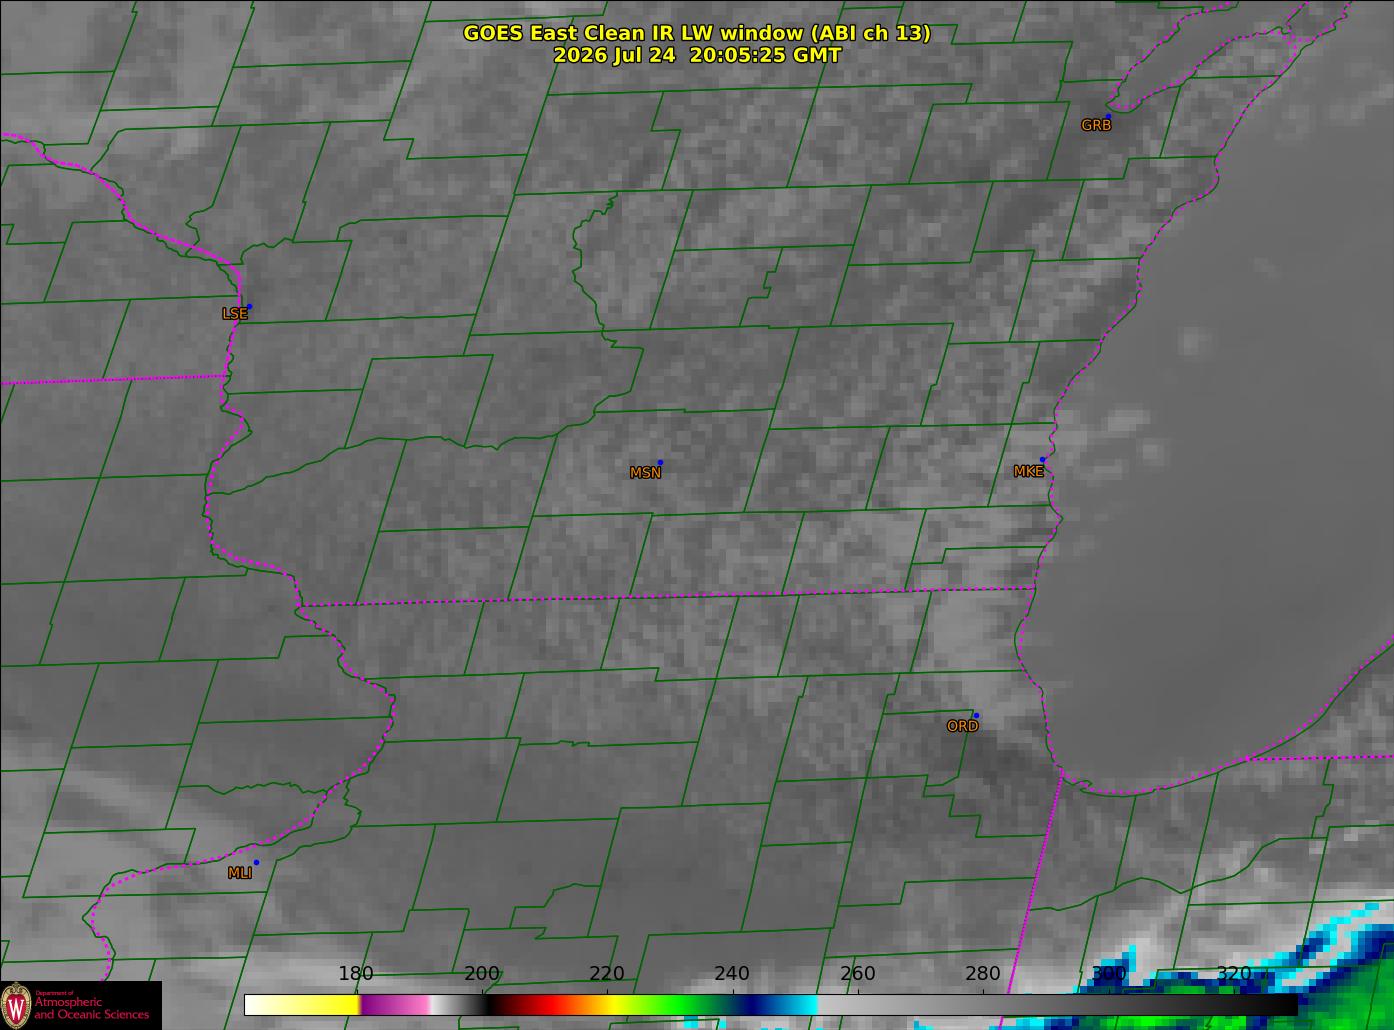Click the 180 label on the temperature scale
This screenshot has width=1394, height=1030.
(356, 973)
